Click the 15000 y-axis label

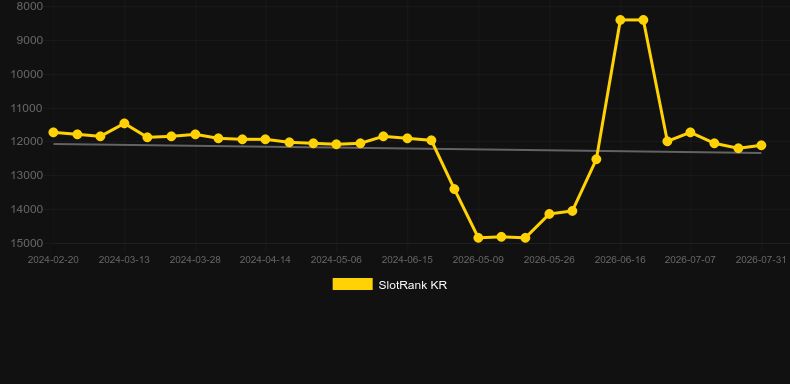coord(27,243)
